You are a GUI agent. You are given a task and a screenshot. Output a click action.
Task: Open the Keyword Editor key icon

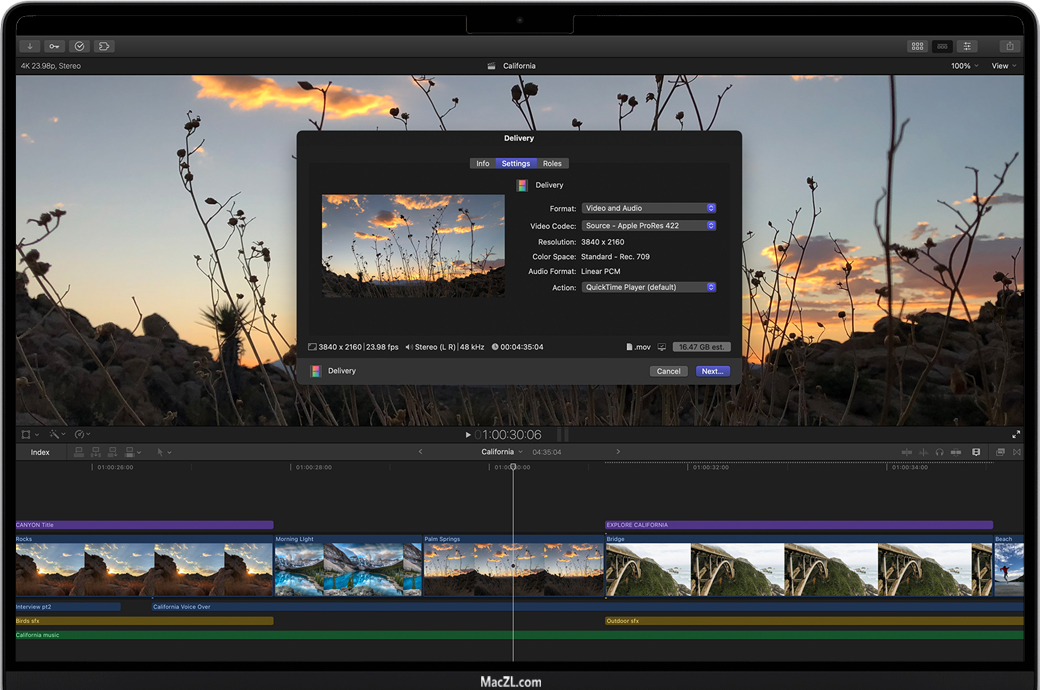click(x=54, y=46)
